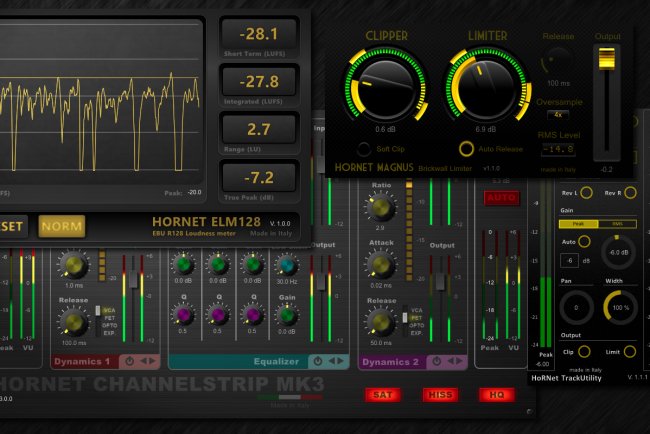650x434 pixels.
Task: Toggle the Equalizer power icon
Action: (318, 361)
